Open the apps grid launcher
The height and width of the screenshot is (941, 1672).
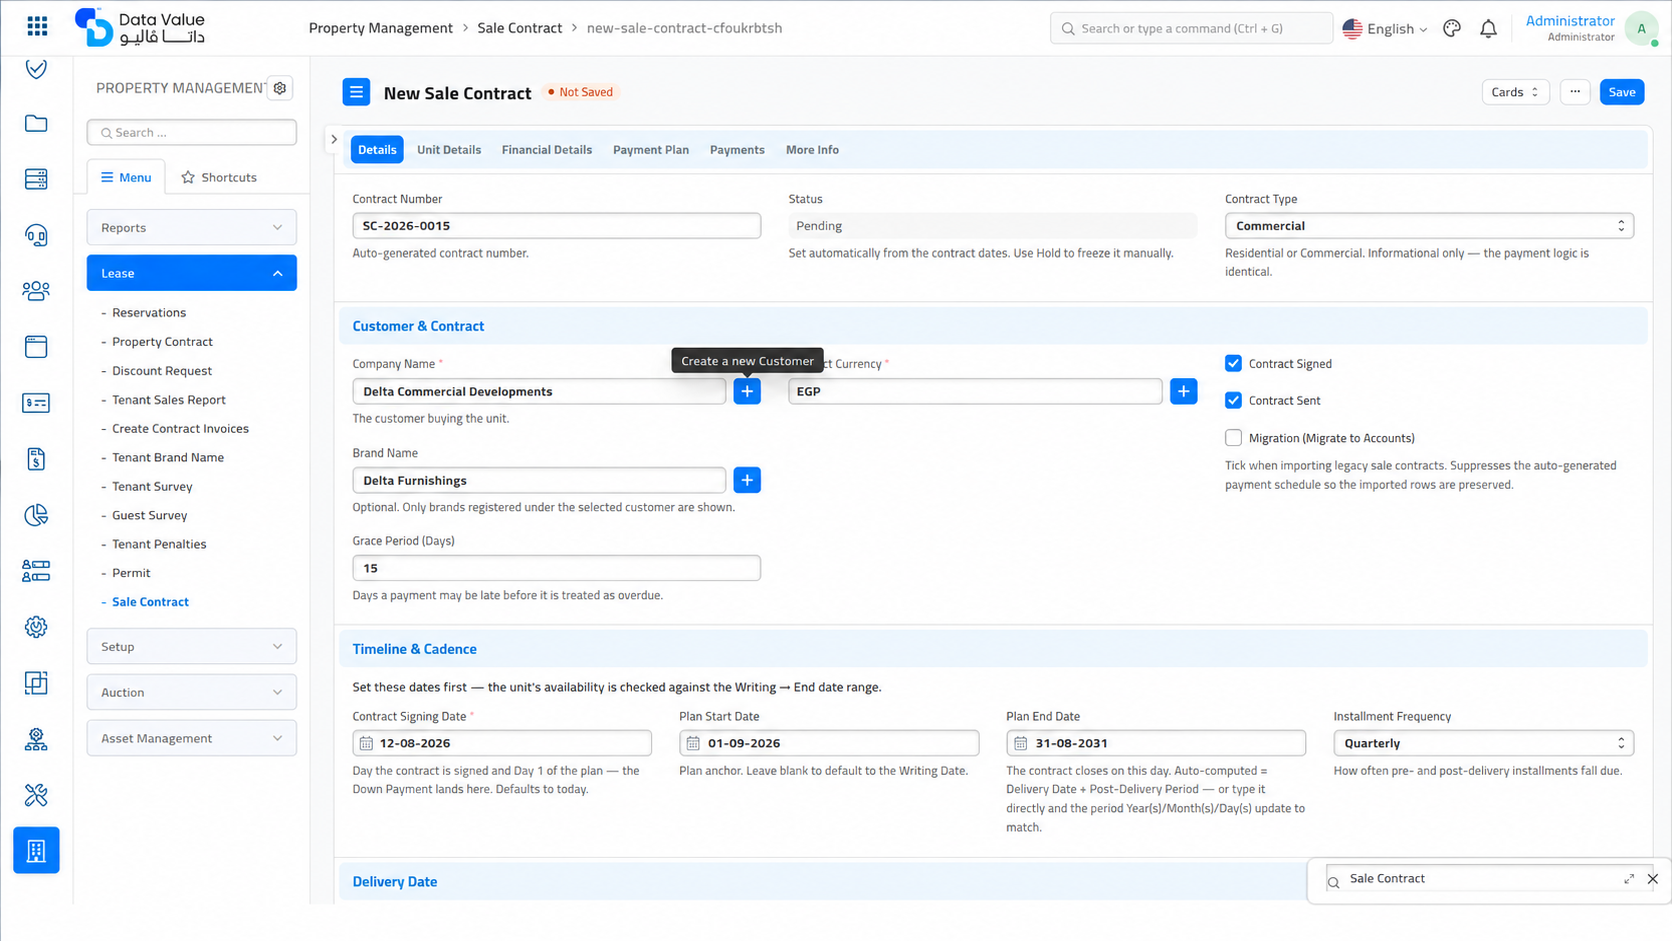tap(37, 27)
